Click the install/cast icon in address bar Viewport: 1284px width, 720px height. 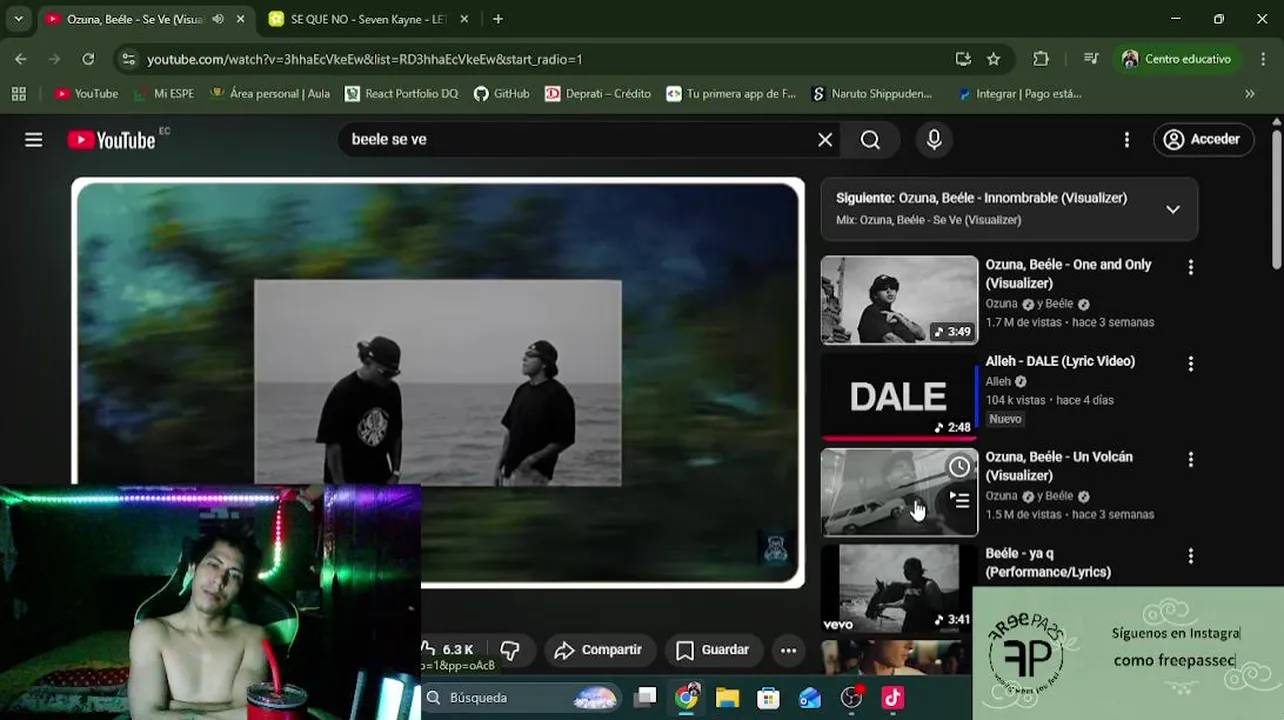pyautogui.click(x=963, y=59)
